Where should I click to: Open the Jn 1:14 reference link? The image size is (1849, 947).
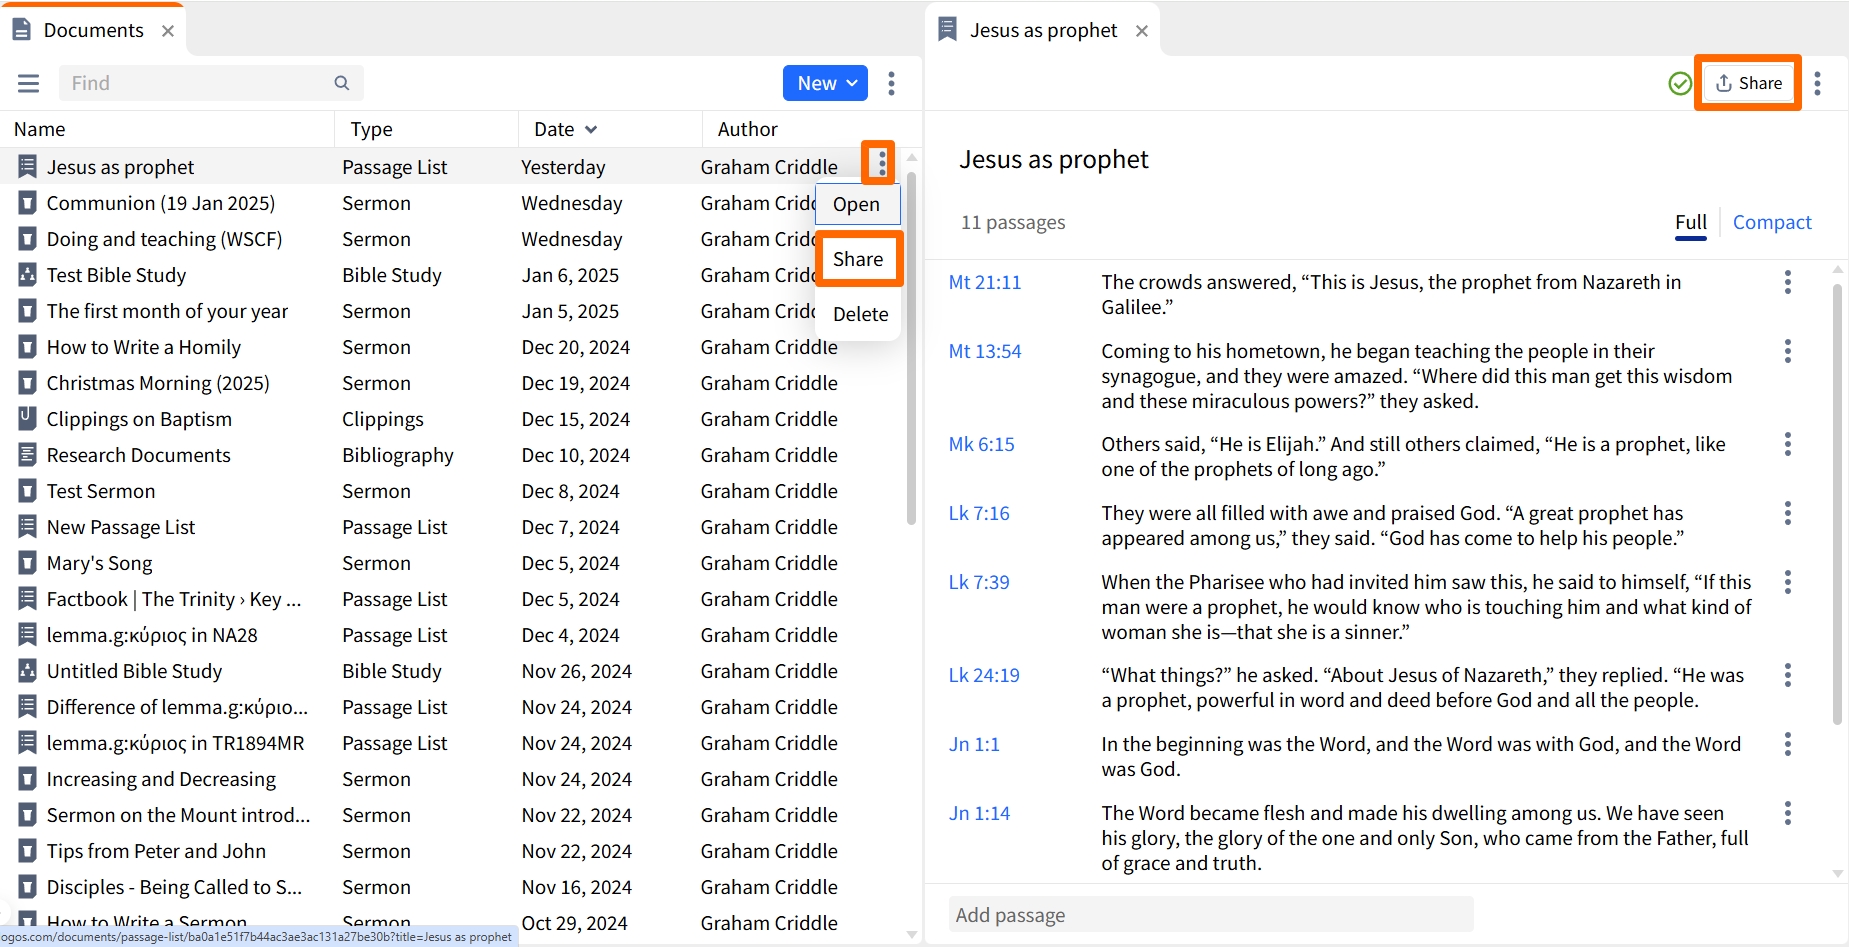pyautogui.click(x=979, y=813)
